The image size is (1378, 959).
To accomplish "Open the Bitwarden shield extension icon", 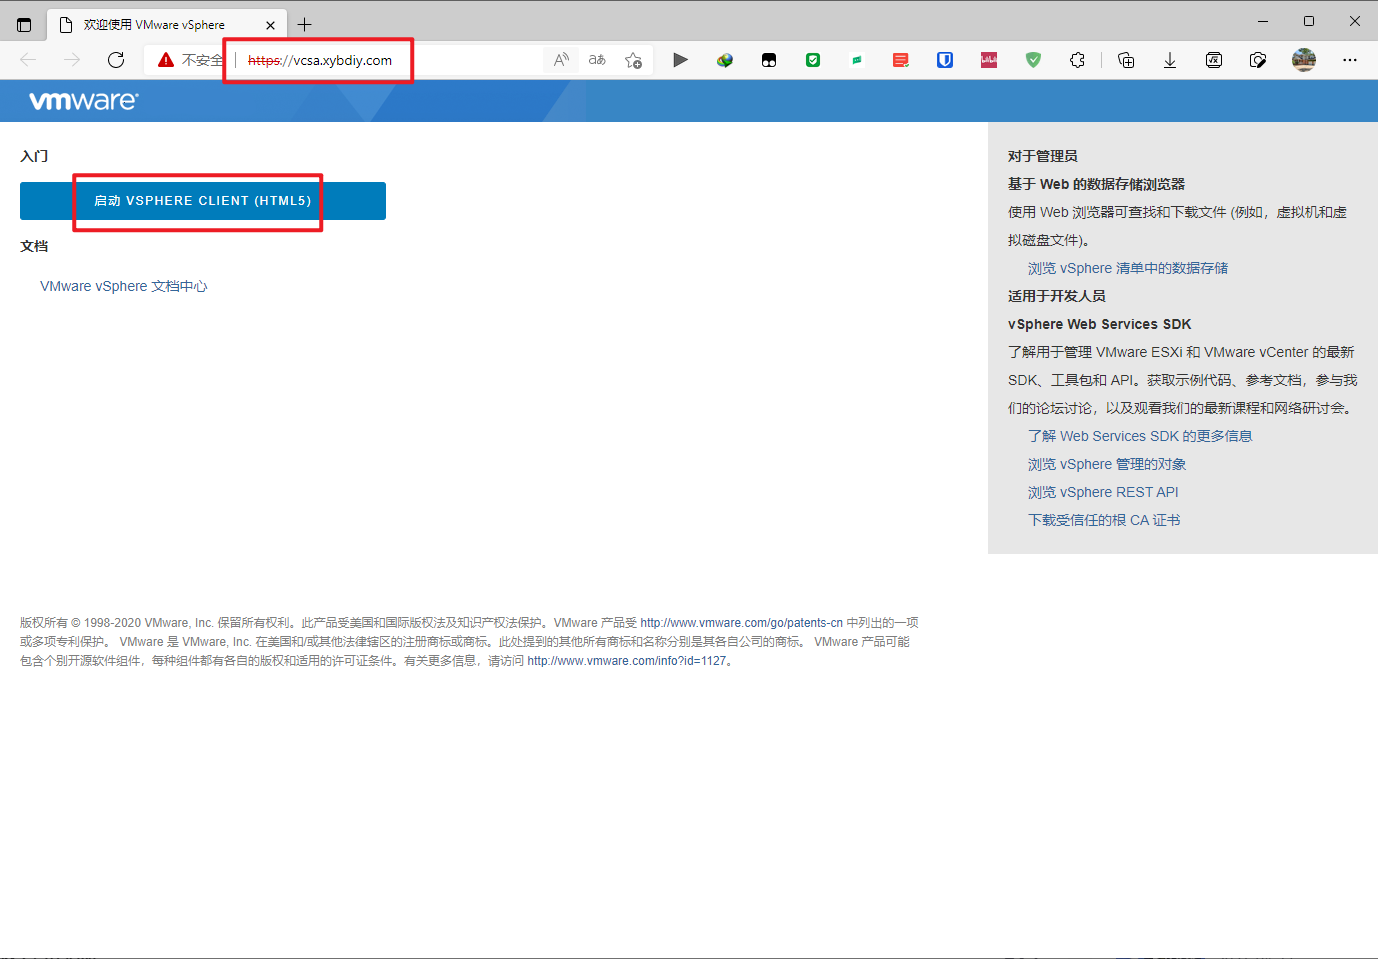I will point(945,60).
